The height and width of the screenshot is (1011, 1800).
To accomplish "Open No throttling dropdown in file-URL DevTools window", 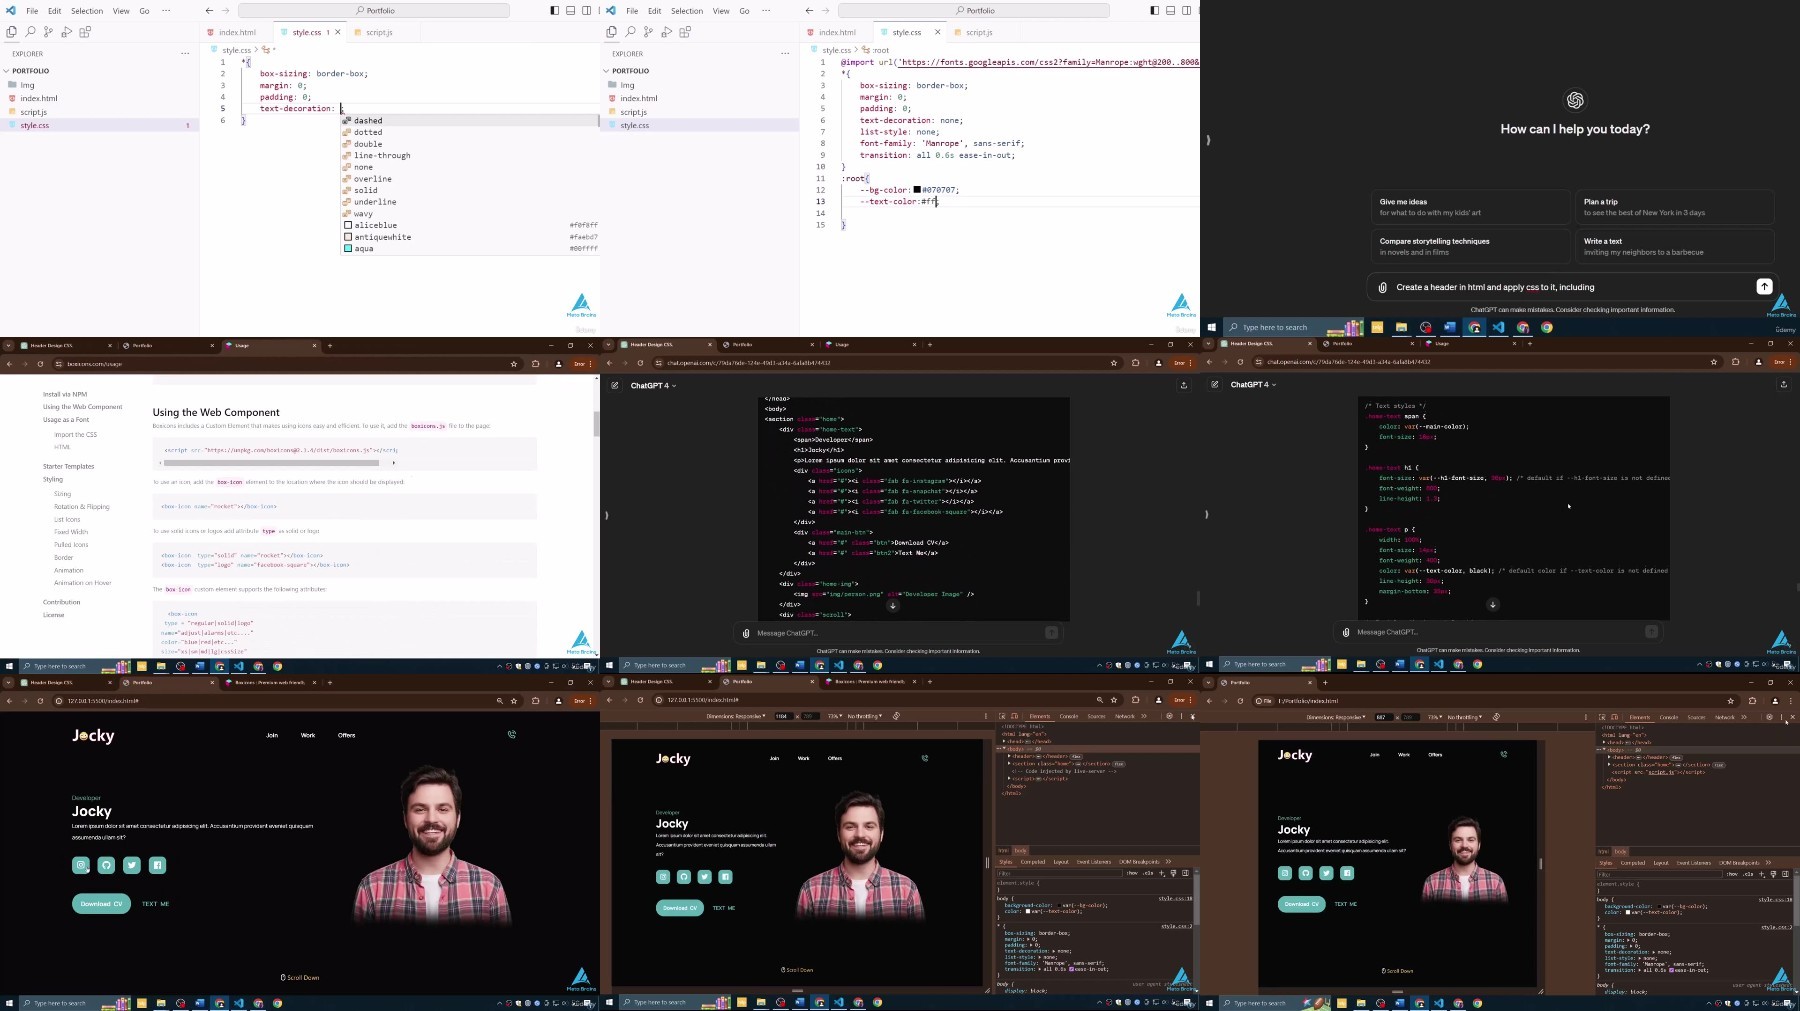I will [x=1465, y=717].
